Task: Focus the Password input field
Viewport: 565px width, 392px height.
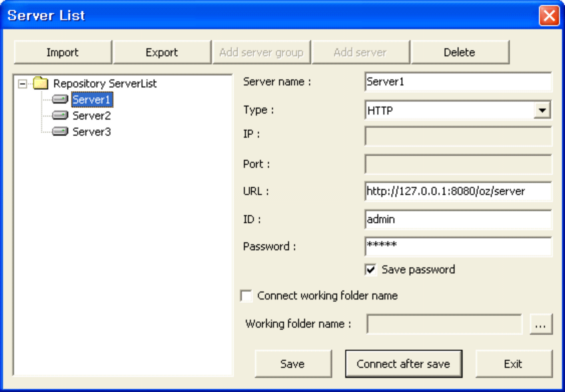Action: click(x=458, y=246)
